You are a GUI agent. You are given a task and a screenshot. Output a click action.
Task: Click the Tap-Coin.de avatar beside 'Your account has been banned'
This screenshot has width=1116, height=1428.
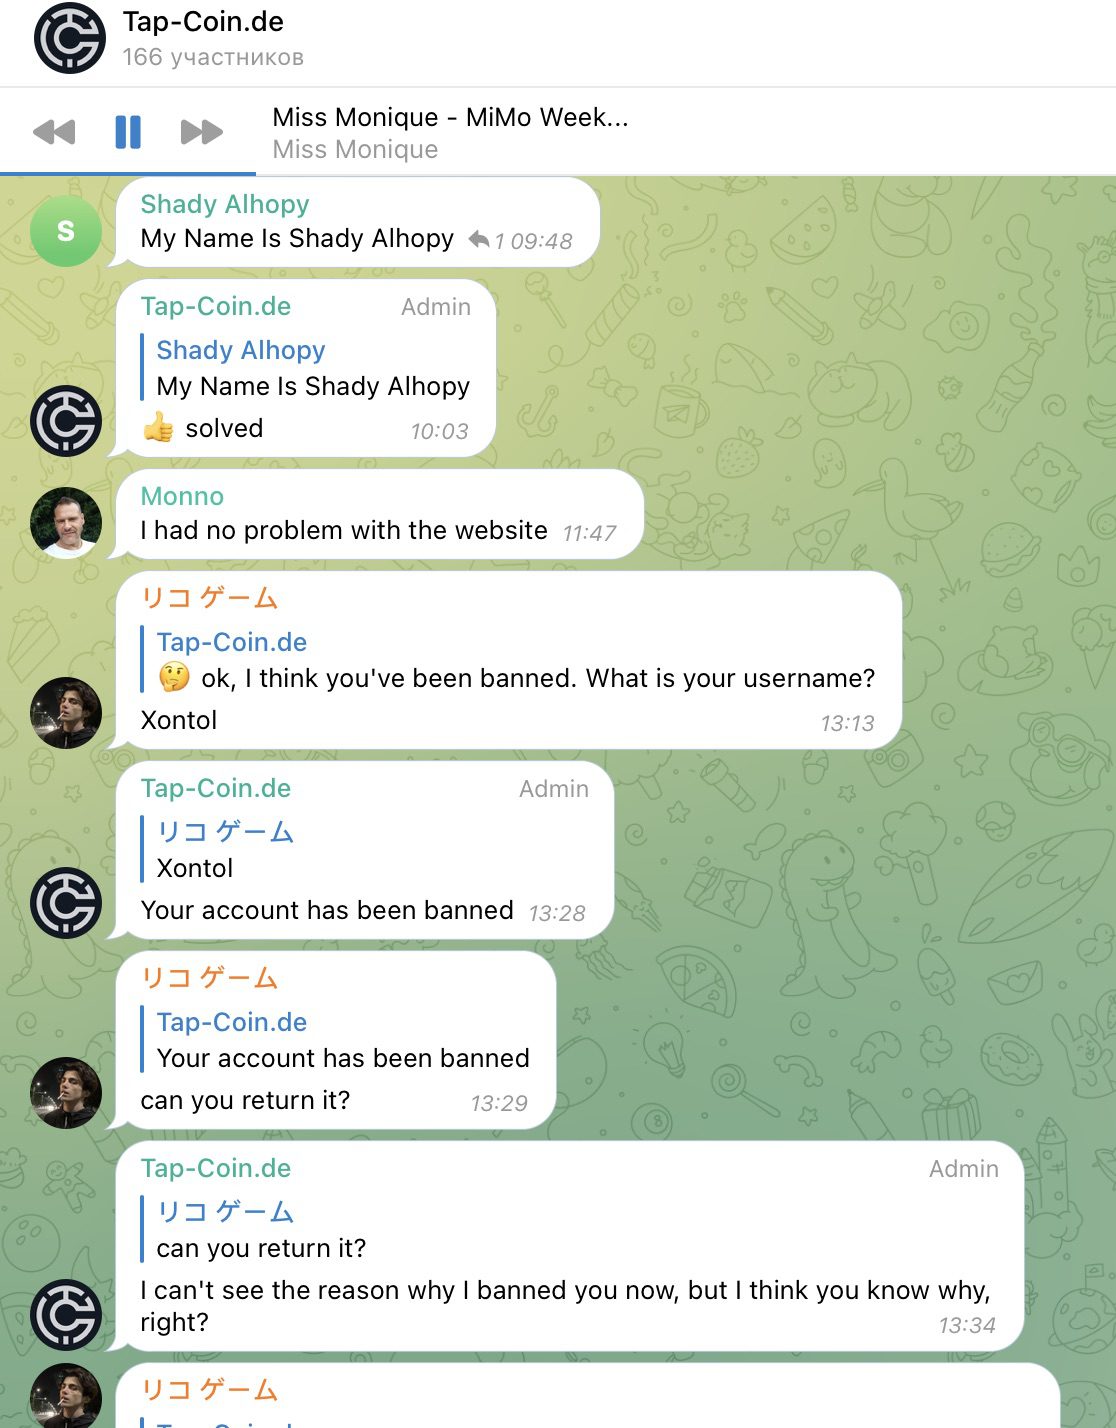[x=66, y=903]
